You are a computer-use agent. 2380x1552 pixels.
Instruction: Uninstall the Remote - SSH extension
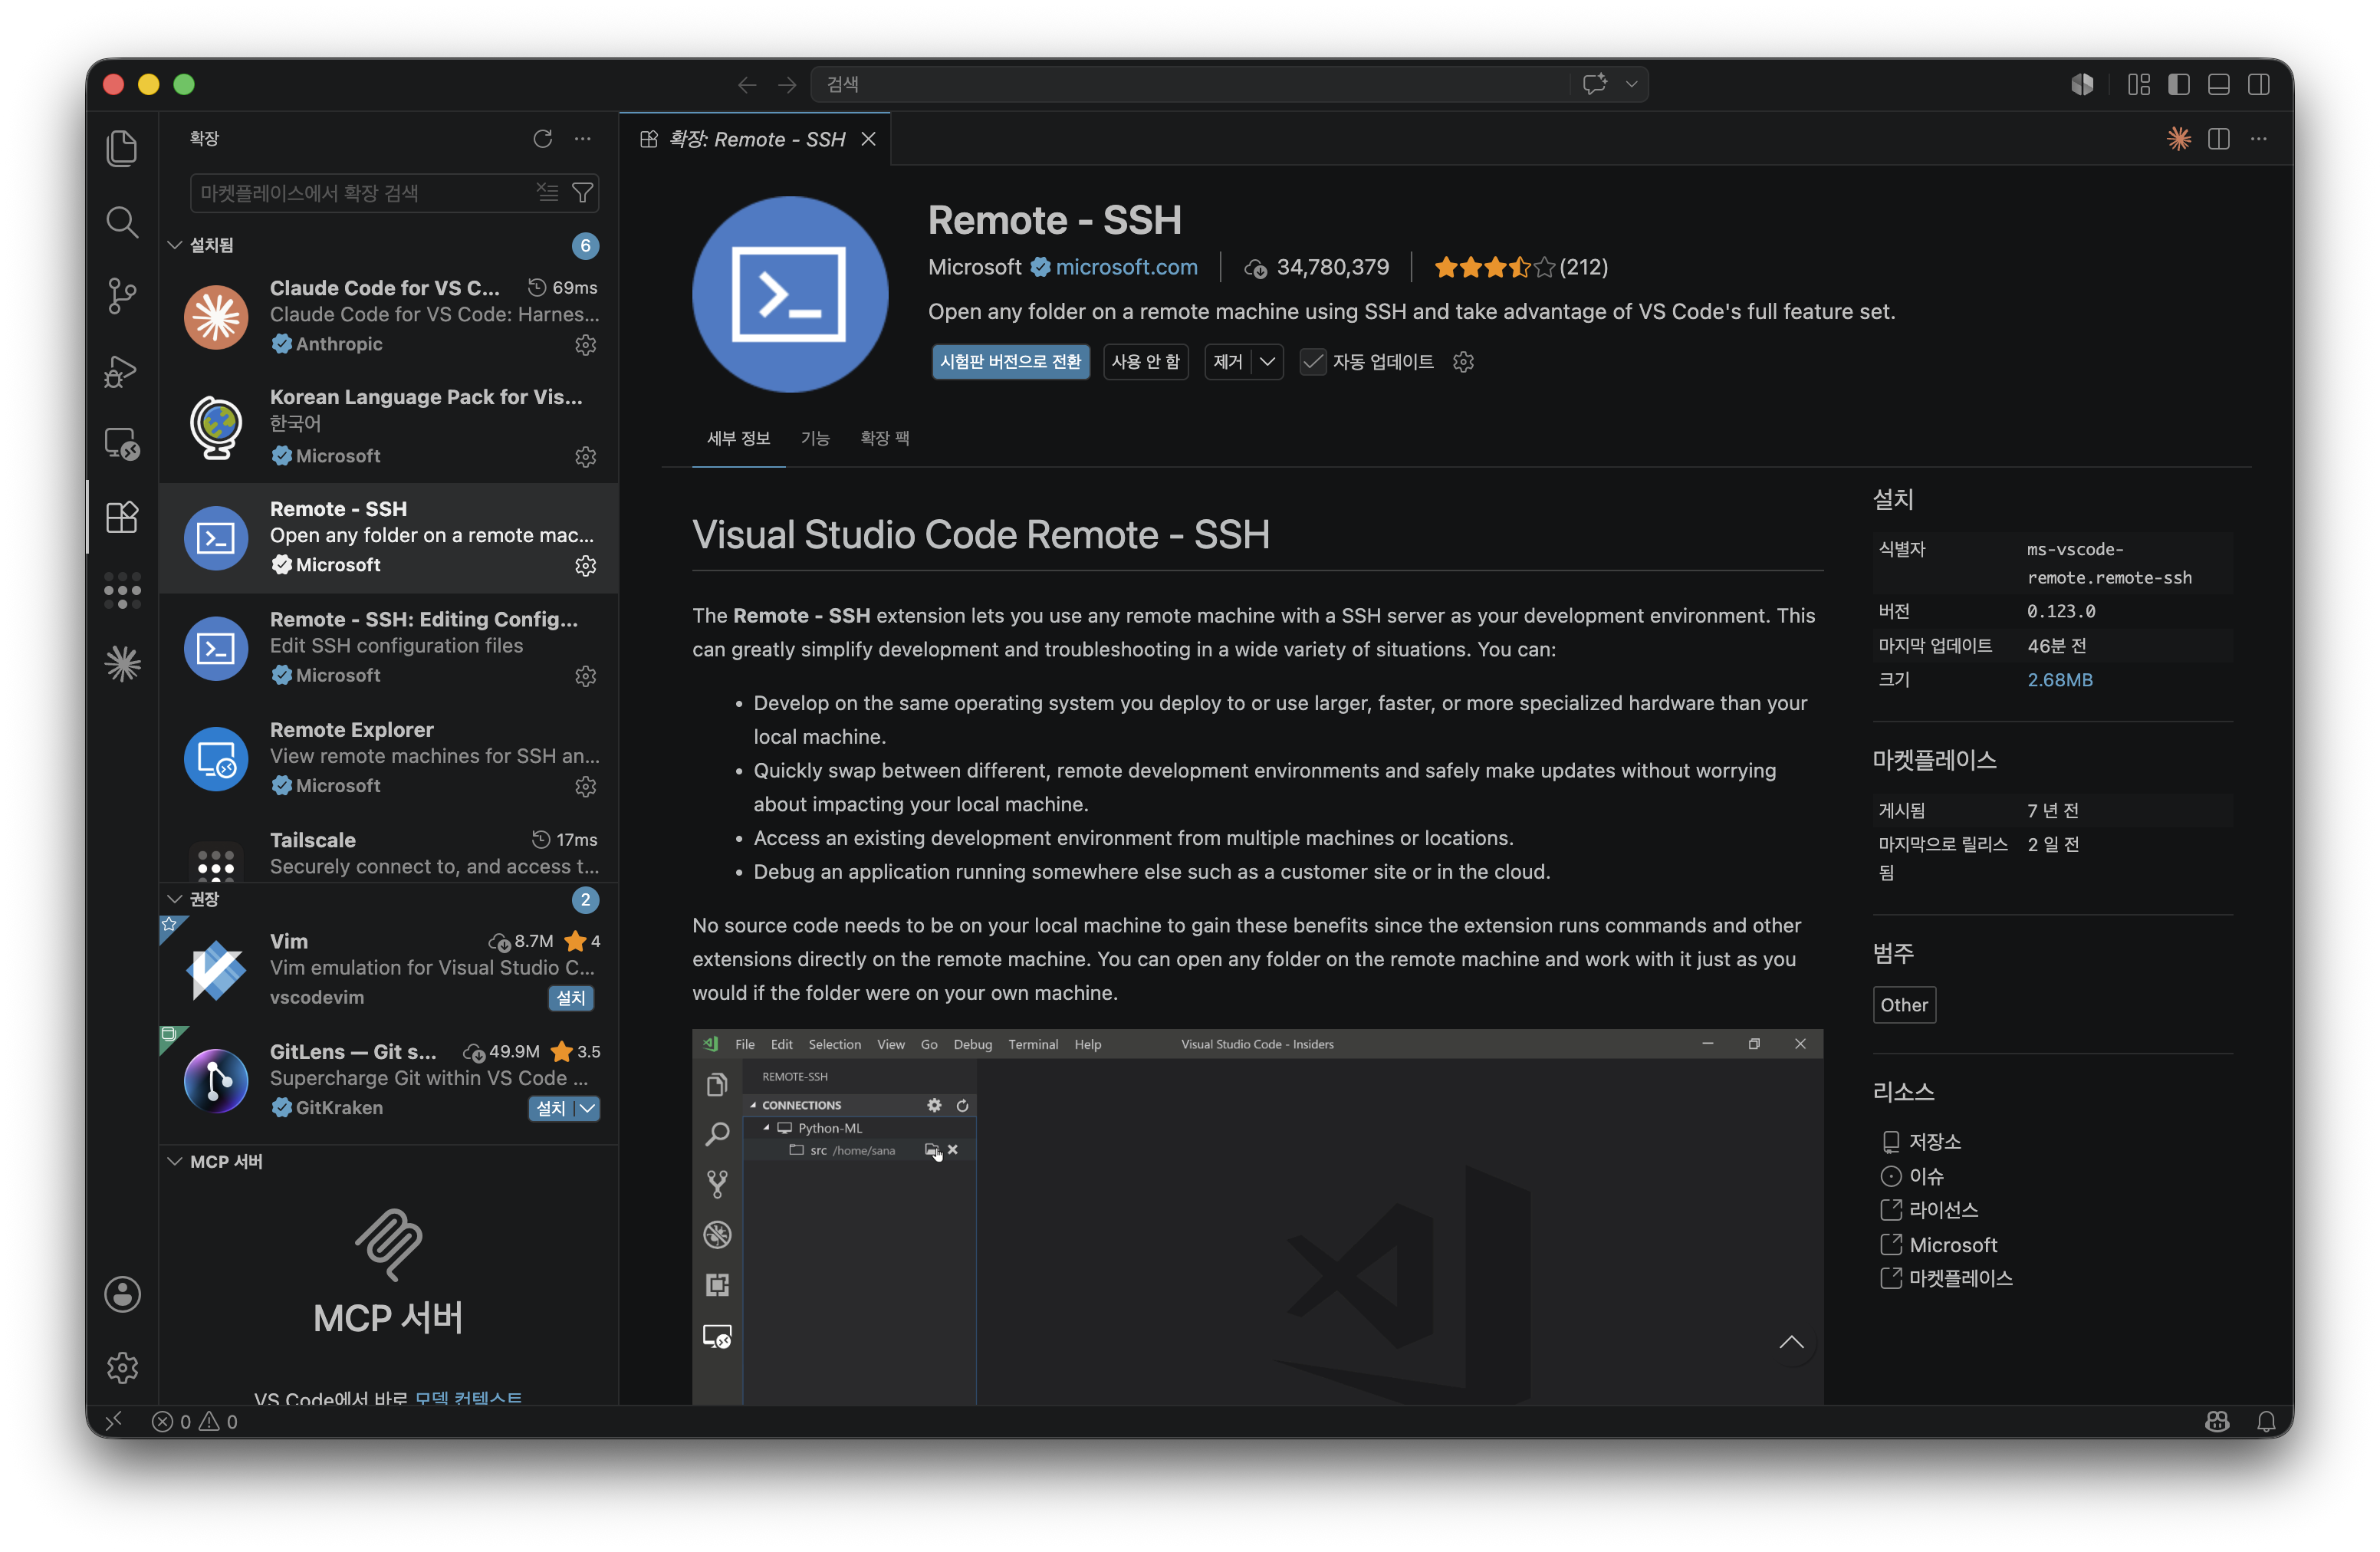coord(1228,362)
